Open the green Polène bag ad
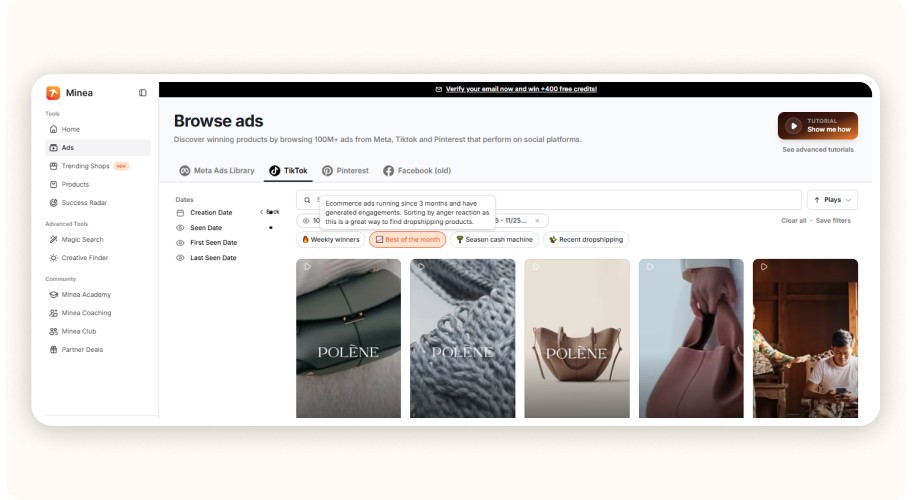912x500 pixels. [348, 338]
